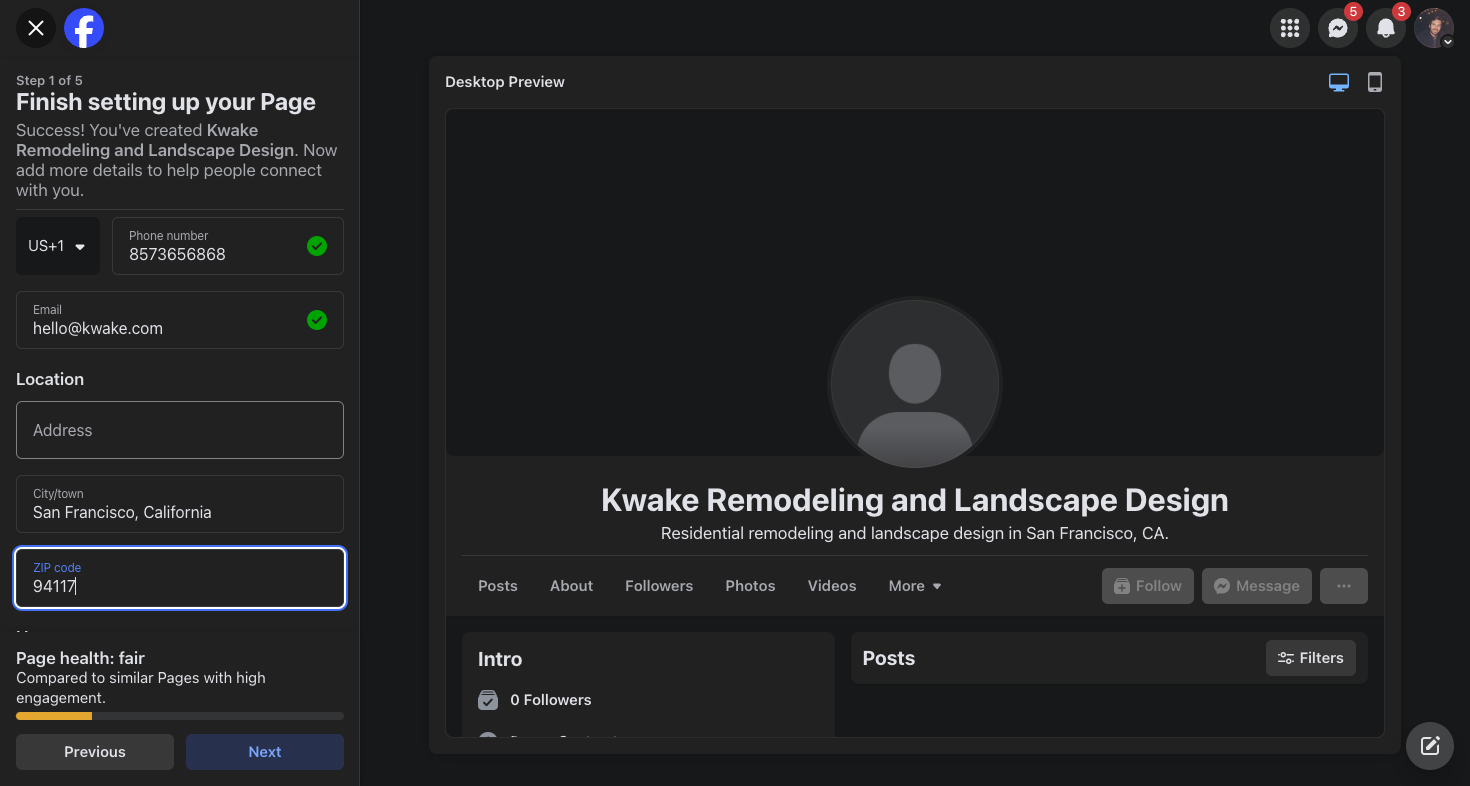Open the apps grid menu
The height and width of the screenshot is (786, 1470).
pos(1290,28)
